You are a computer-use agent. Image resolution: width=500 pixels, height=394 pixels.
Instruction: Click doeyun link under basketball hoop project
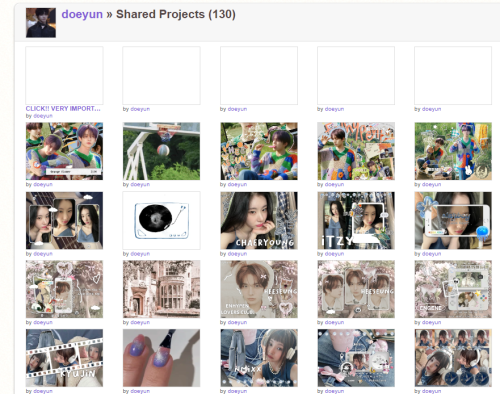tap(140, 184)
